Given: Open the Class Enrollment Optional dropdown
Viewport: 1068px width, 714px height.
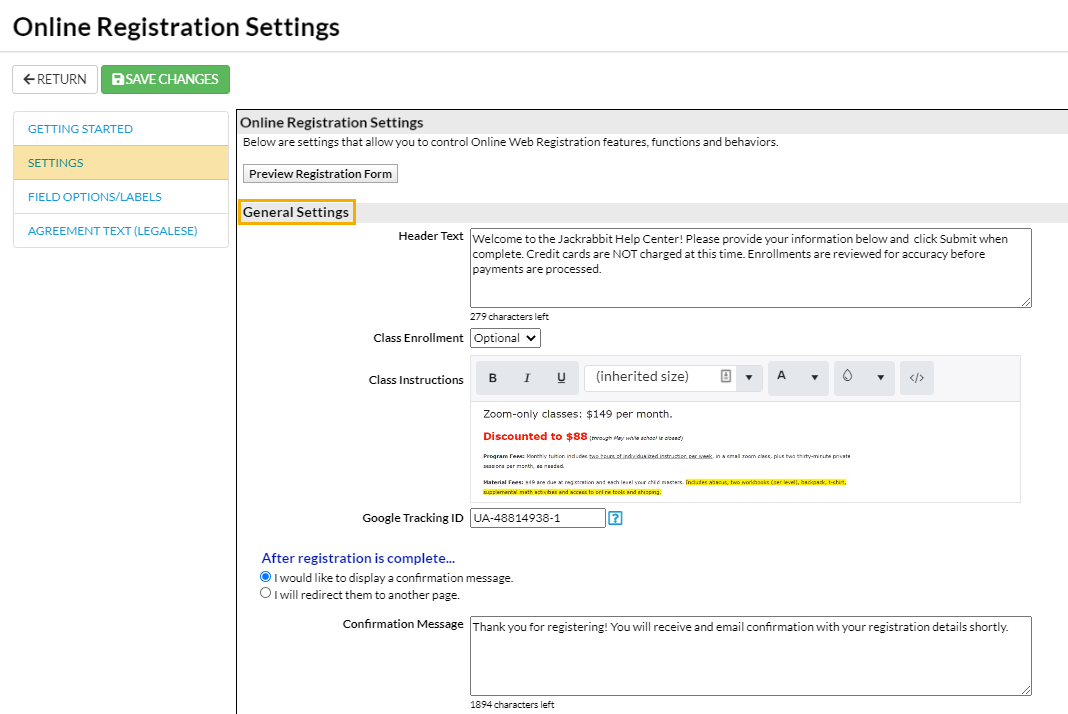Looking at the screenshot, I should point(505,338).
